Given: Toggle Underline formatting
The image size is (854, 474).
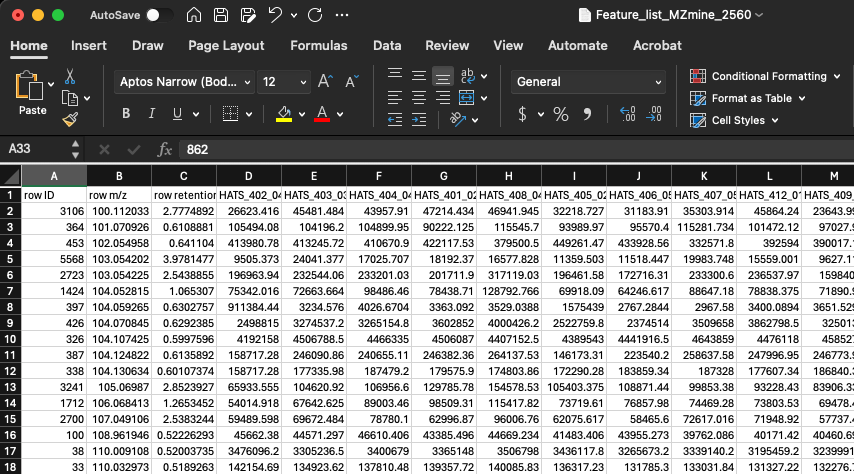Looking at the screenshot, I should point(177,113).
